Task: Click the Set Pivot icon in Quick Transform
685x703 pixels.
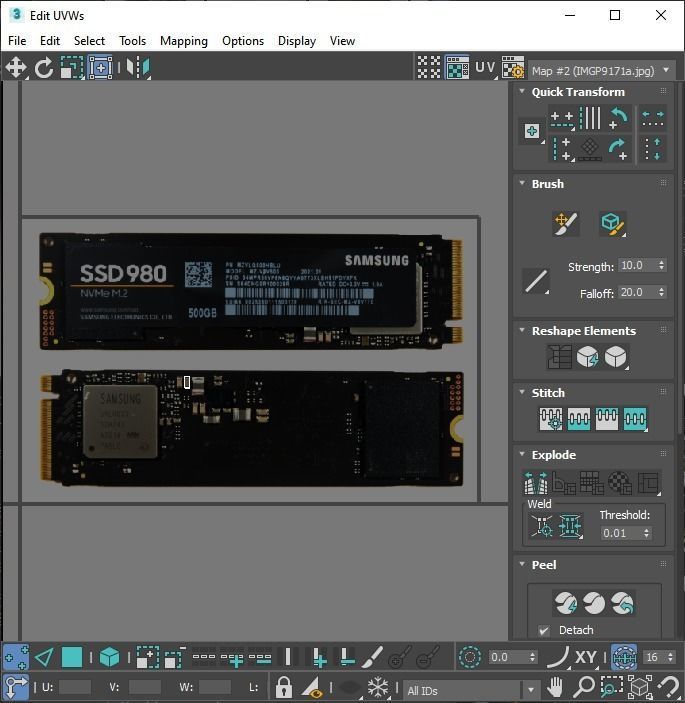Action: point(532,131)
